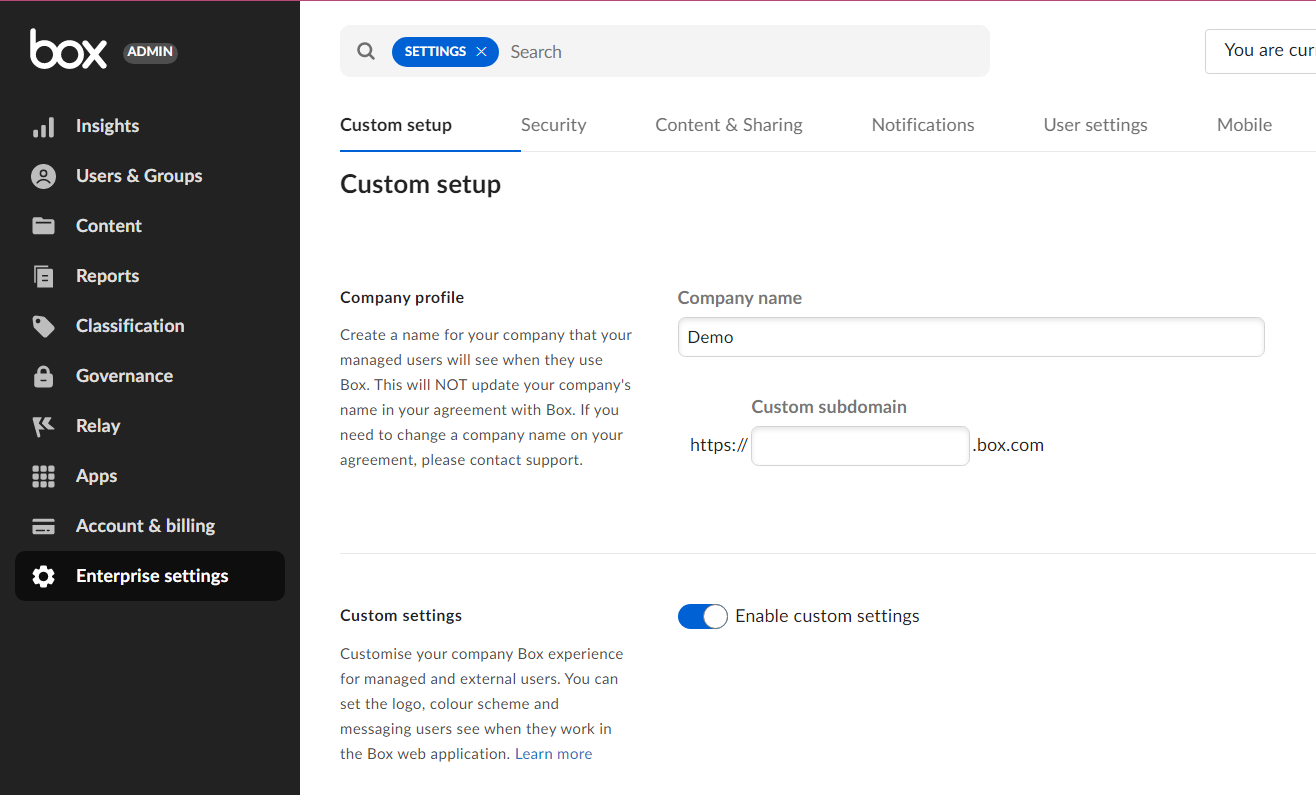Image resolution: width=1316 pixels, height=795 pixels.
Task: Click the 'Enable custom settings' label
Action: pyautogui.click(x=827, y=617)
